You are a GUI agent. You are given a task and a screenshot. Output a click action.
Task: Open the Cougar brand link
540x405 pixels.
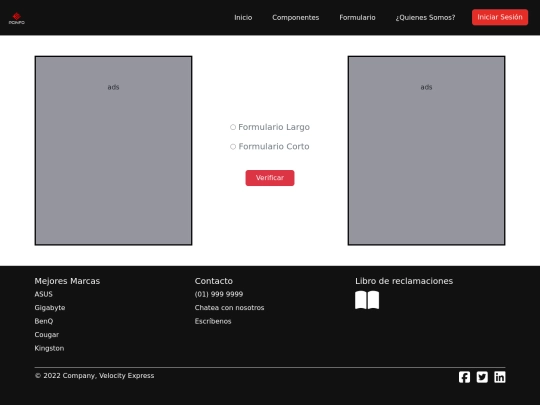(46, 334)
